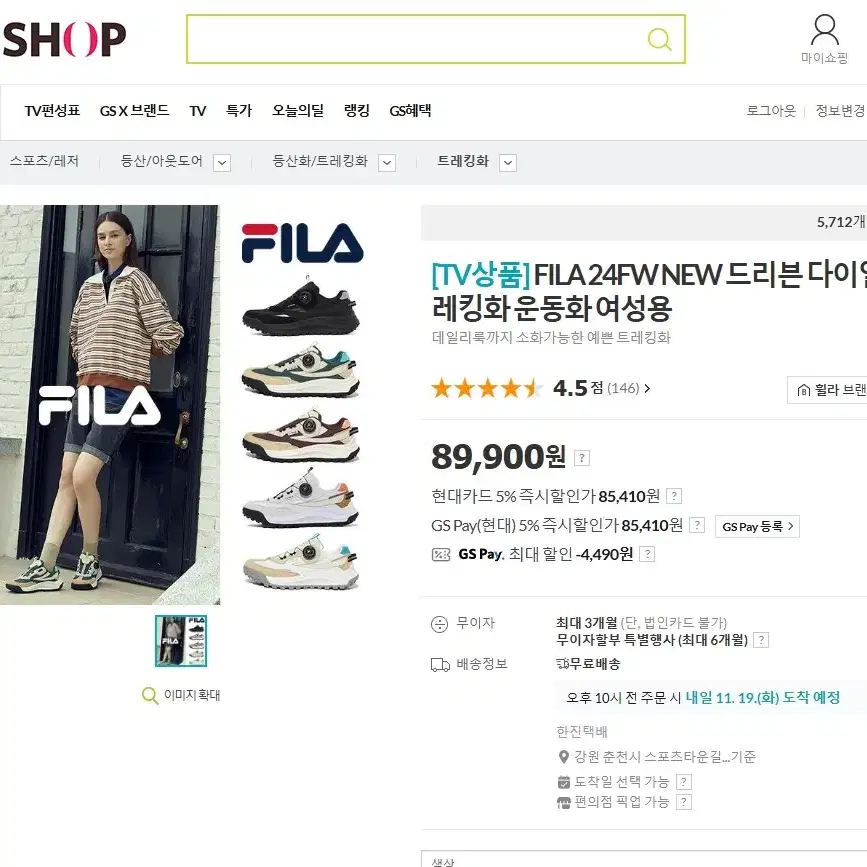Click the GS Pay 등록 button
The width and height of the screenshot is (867, 867).
758,526
